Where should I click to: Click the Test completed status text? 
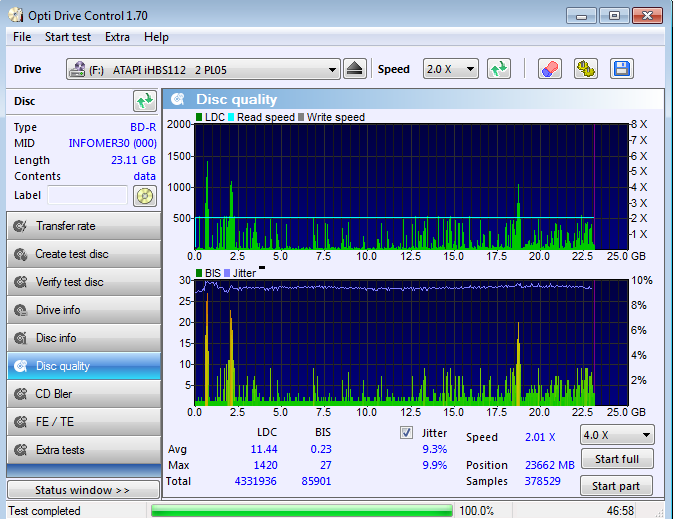pyautogui.click(x=44, y=511)
